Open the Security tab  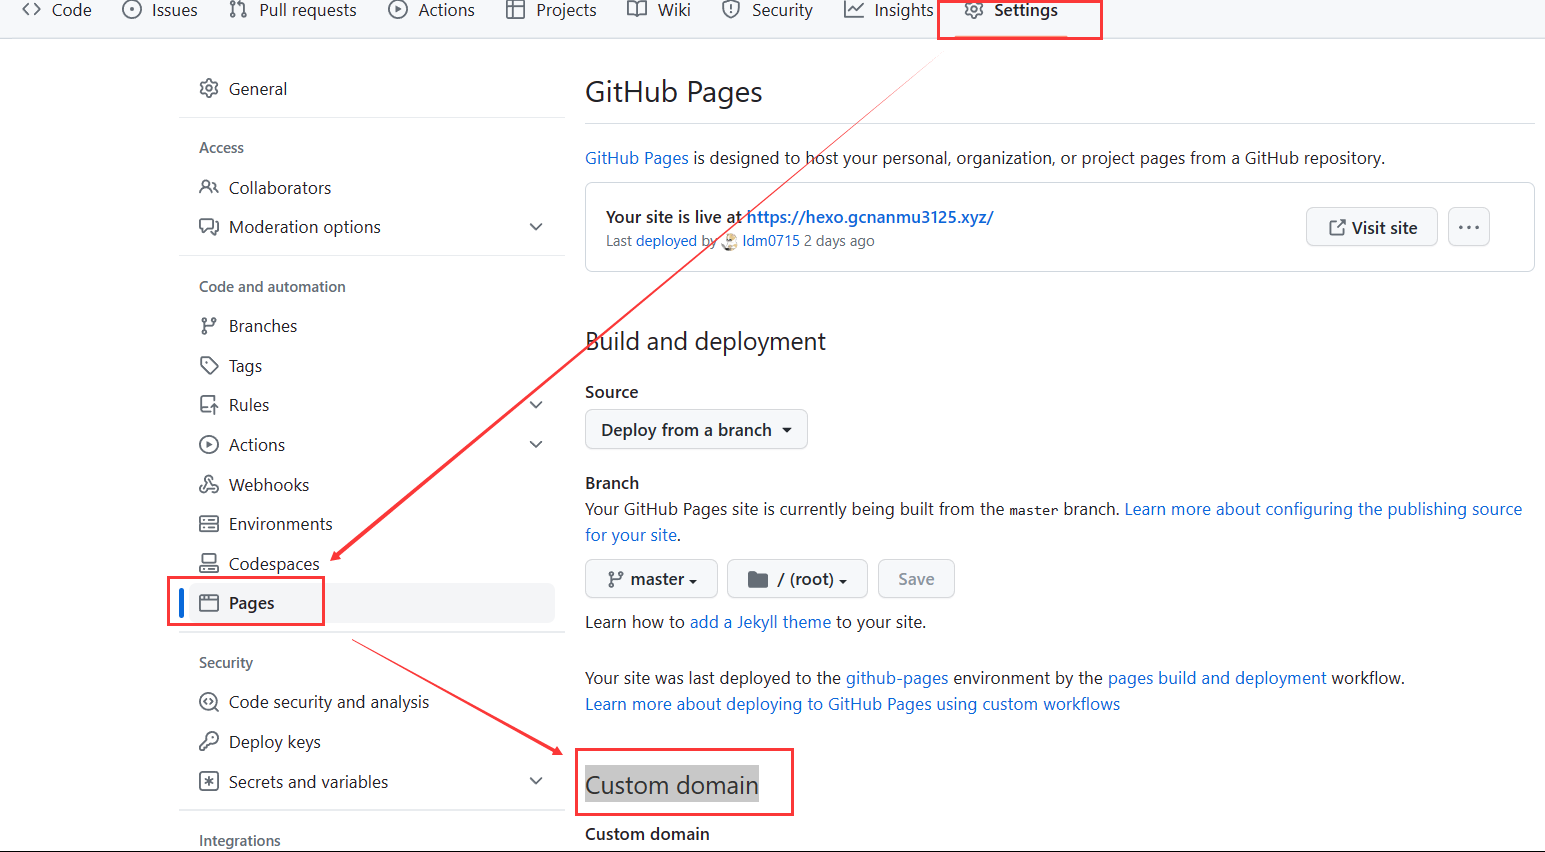point(768,10)
